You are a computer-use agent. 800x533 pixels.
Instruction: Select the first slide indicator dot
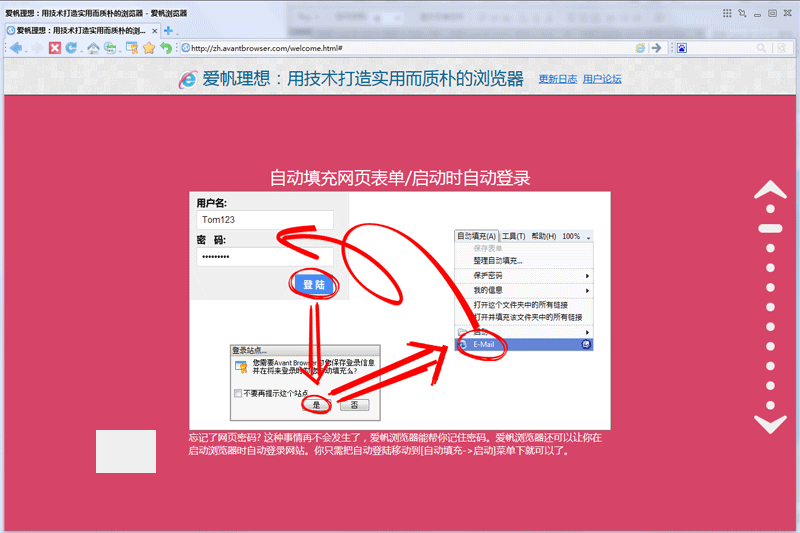[770, 209]
